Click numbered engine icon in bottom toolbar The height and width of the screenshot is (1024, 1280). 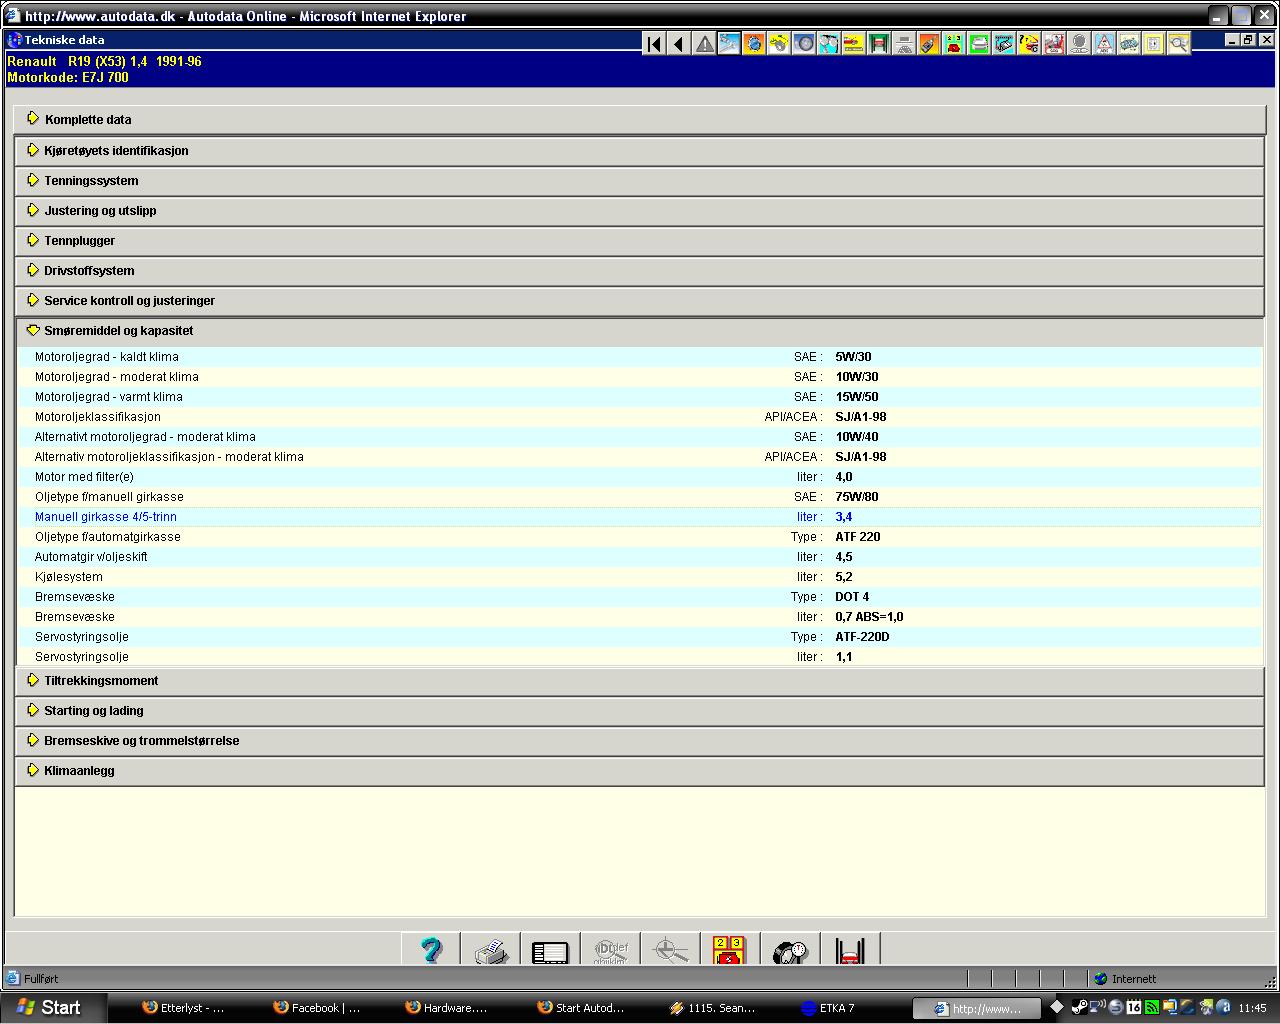coord(730,950)
